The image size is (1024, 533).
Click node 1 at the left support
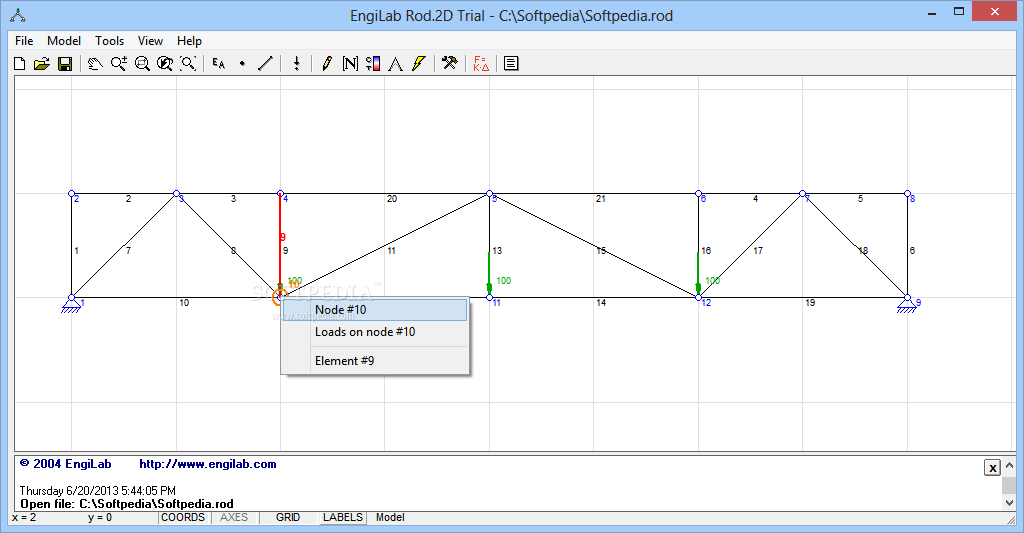click(72, 298)
